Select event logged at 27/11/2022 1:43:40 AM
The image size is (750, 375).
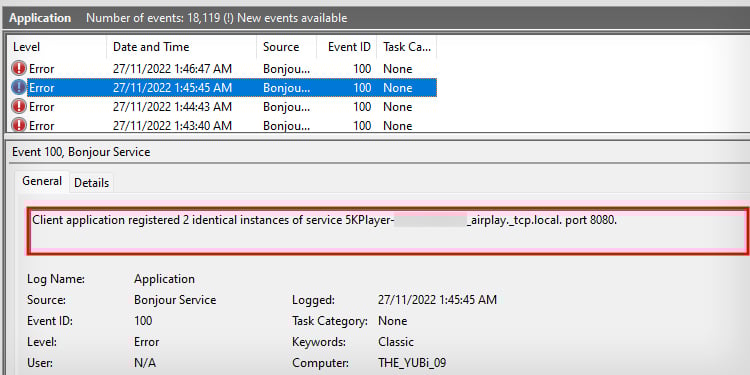pos(223,125)
